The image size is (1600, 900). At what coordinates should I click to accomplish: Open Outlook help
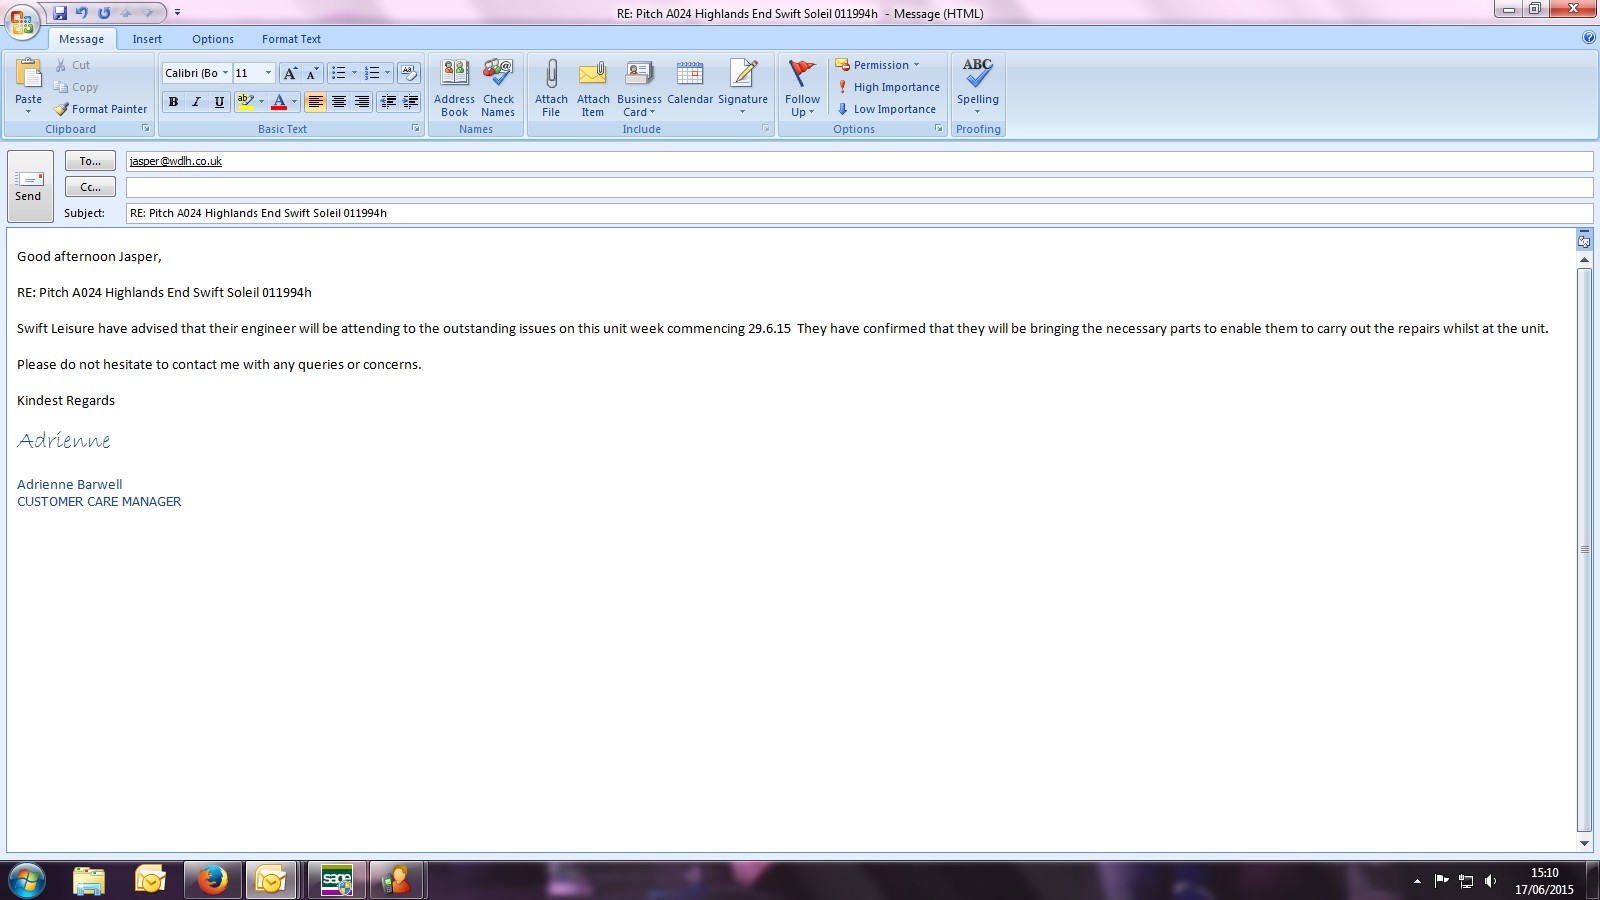(1589, 38)
